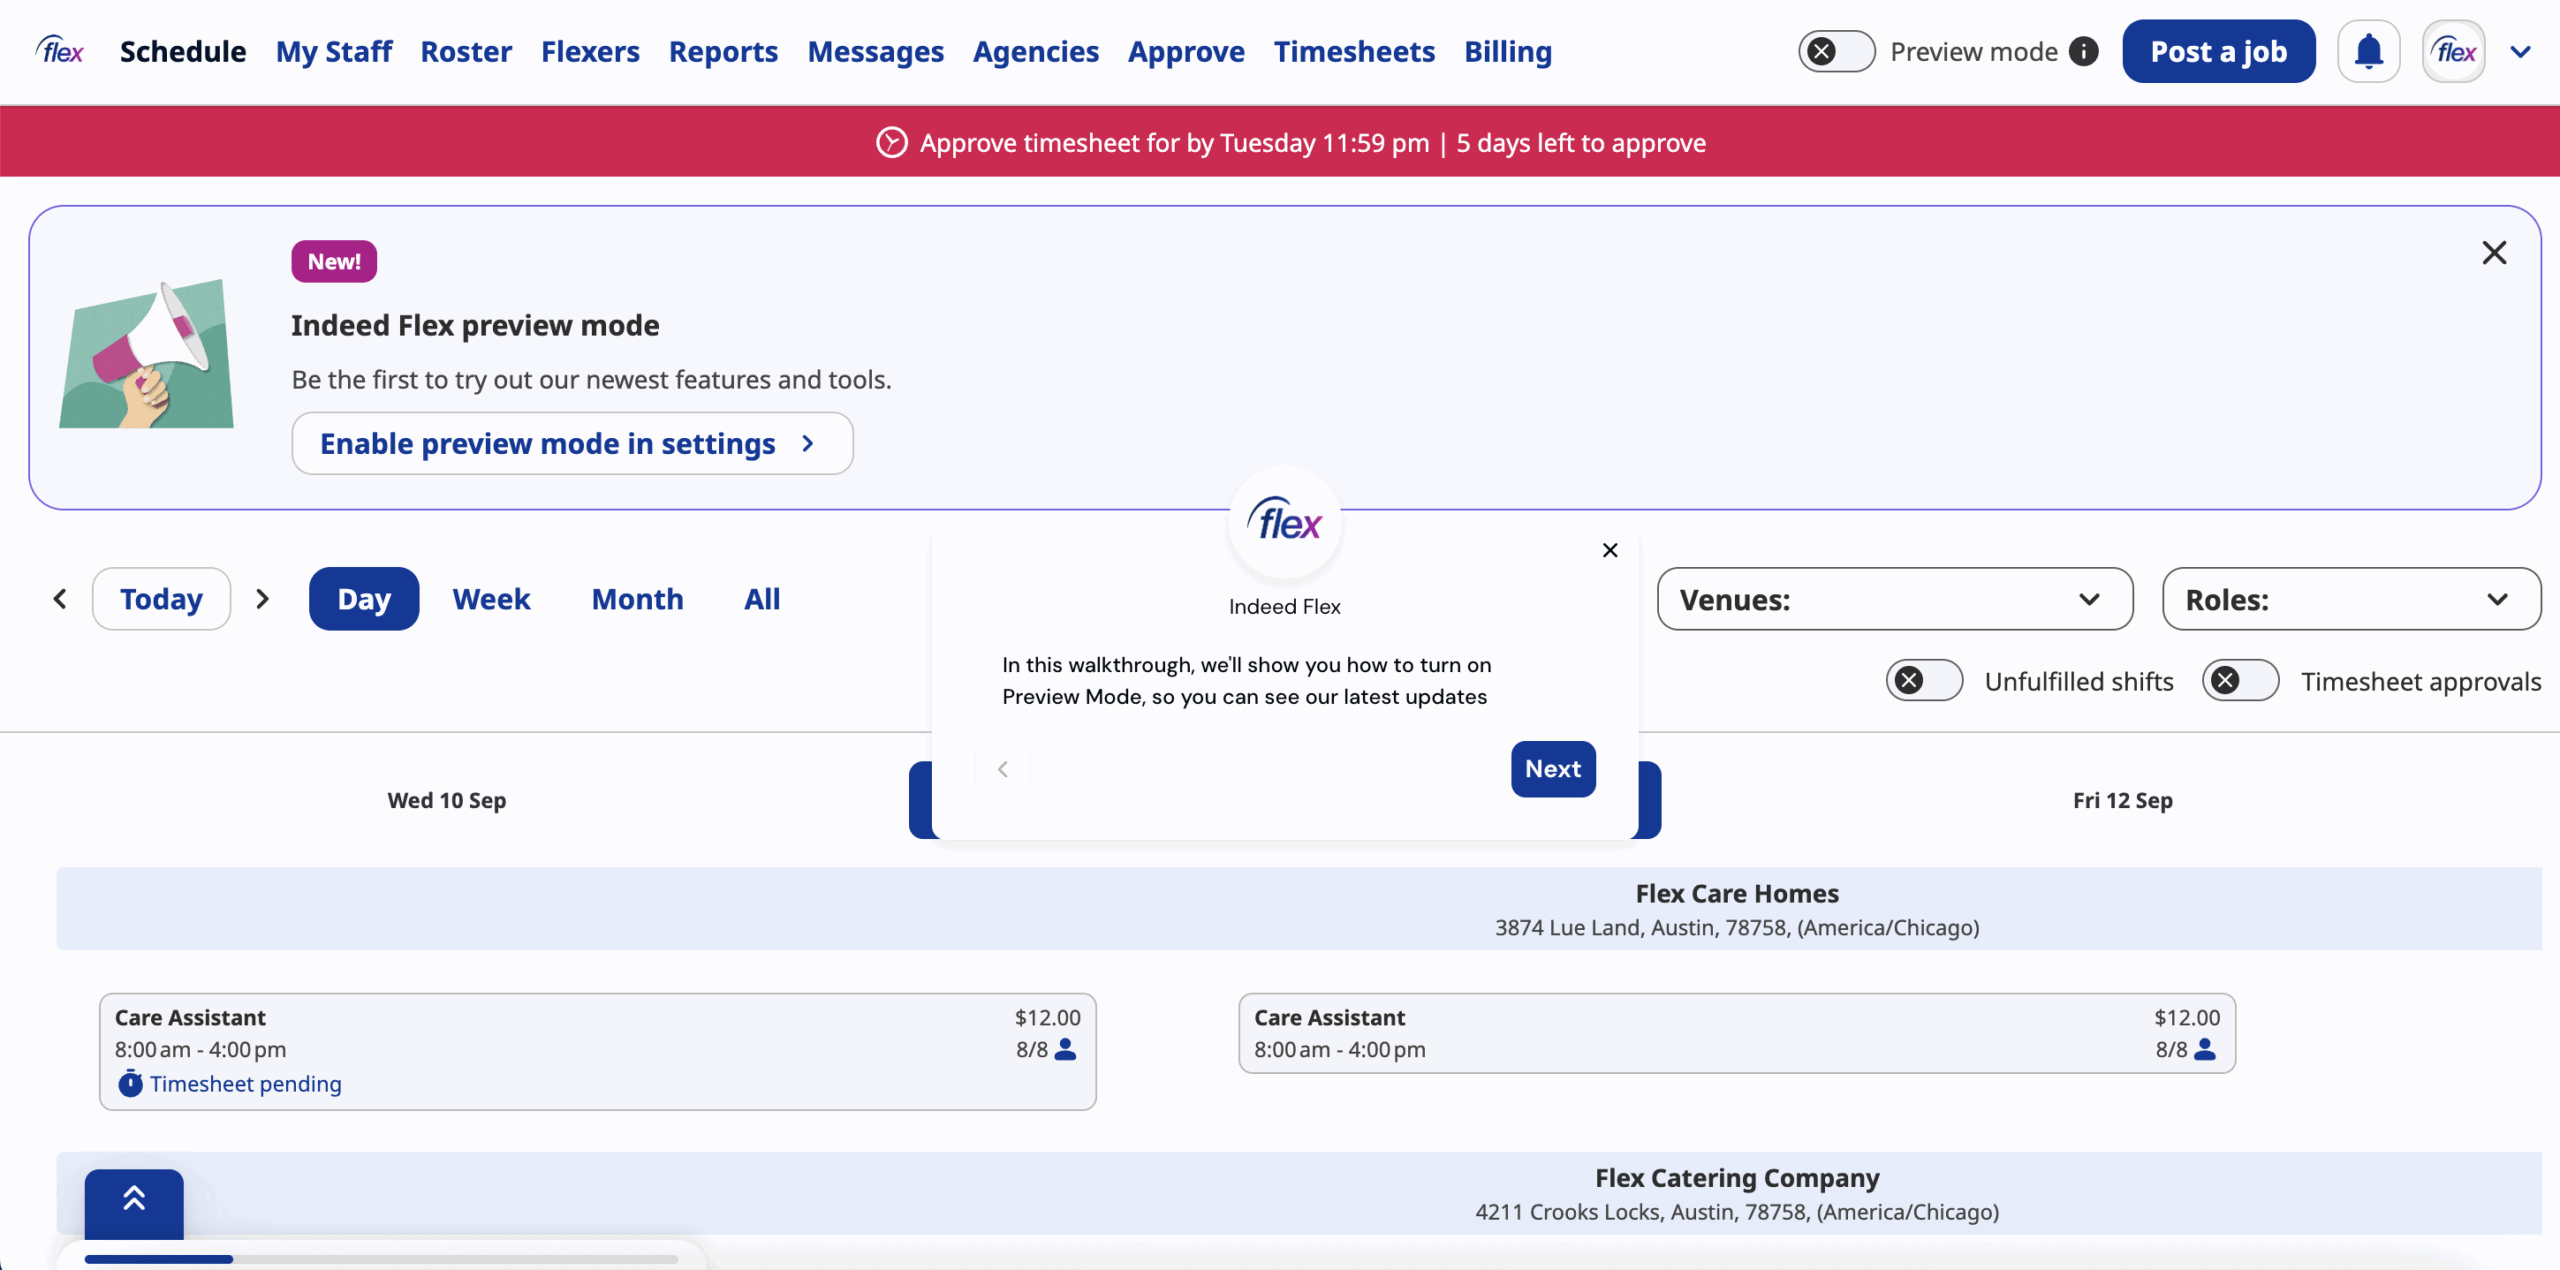The height and width of the screenshot is (1270, 2560).
Task: Click the New! badge
Action: (334, 261)
